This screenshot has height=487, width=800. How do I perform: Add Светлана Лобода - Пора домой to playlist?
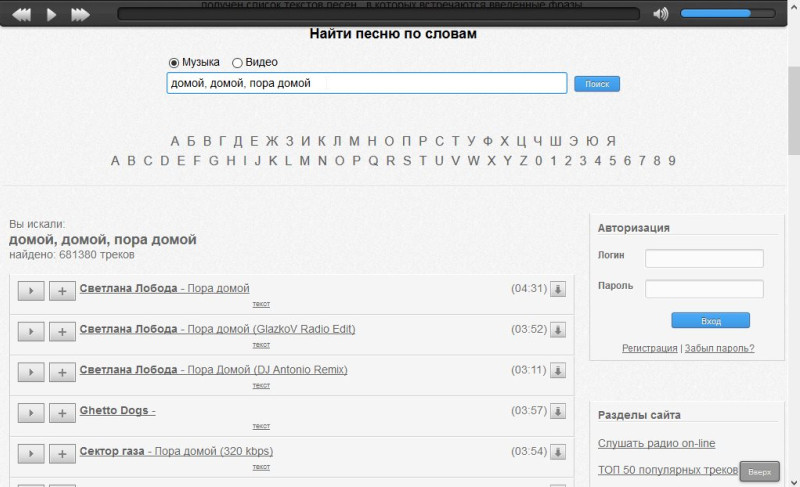pos(62,291)
